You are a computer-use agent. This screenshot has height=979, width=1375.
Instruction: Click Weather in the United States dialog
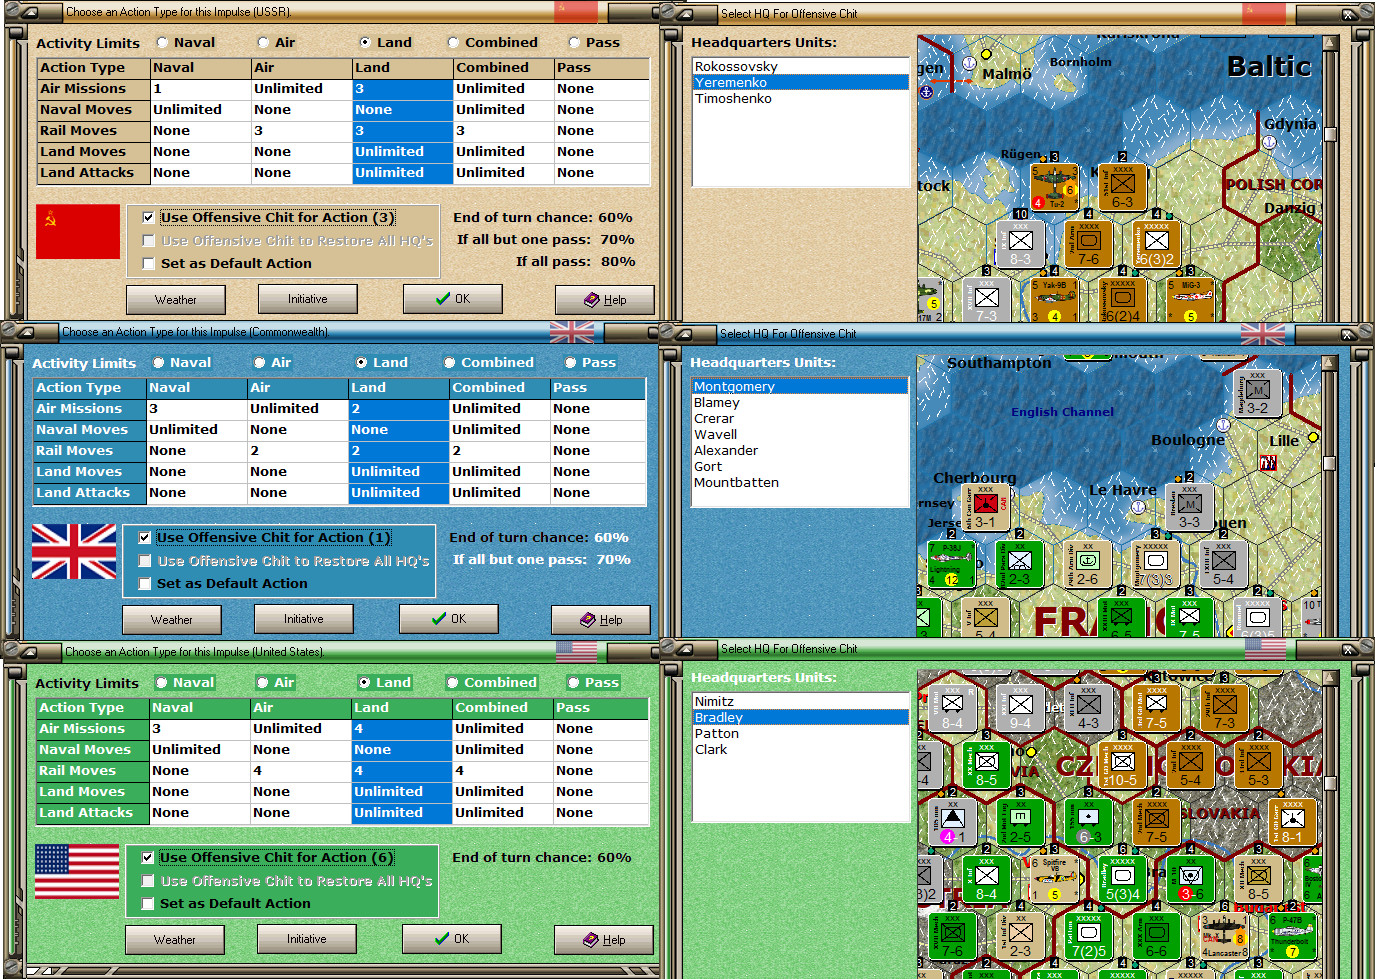coord(175,940)
